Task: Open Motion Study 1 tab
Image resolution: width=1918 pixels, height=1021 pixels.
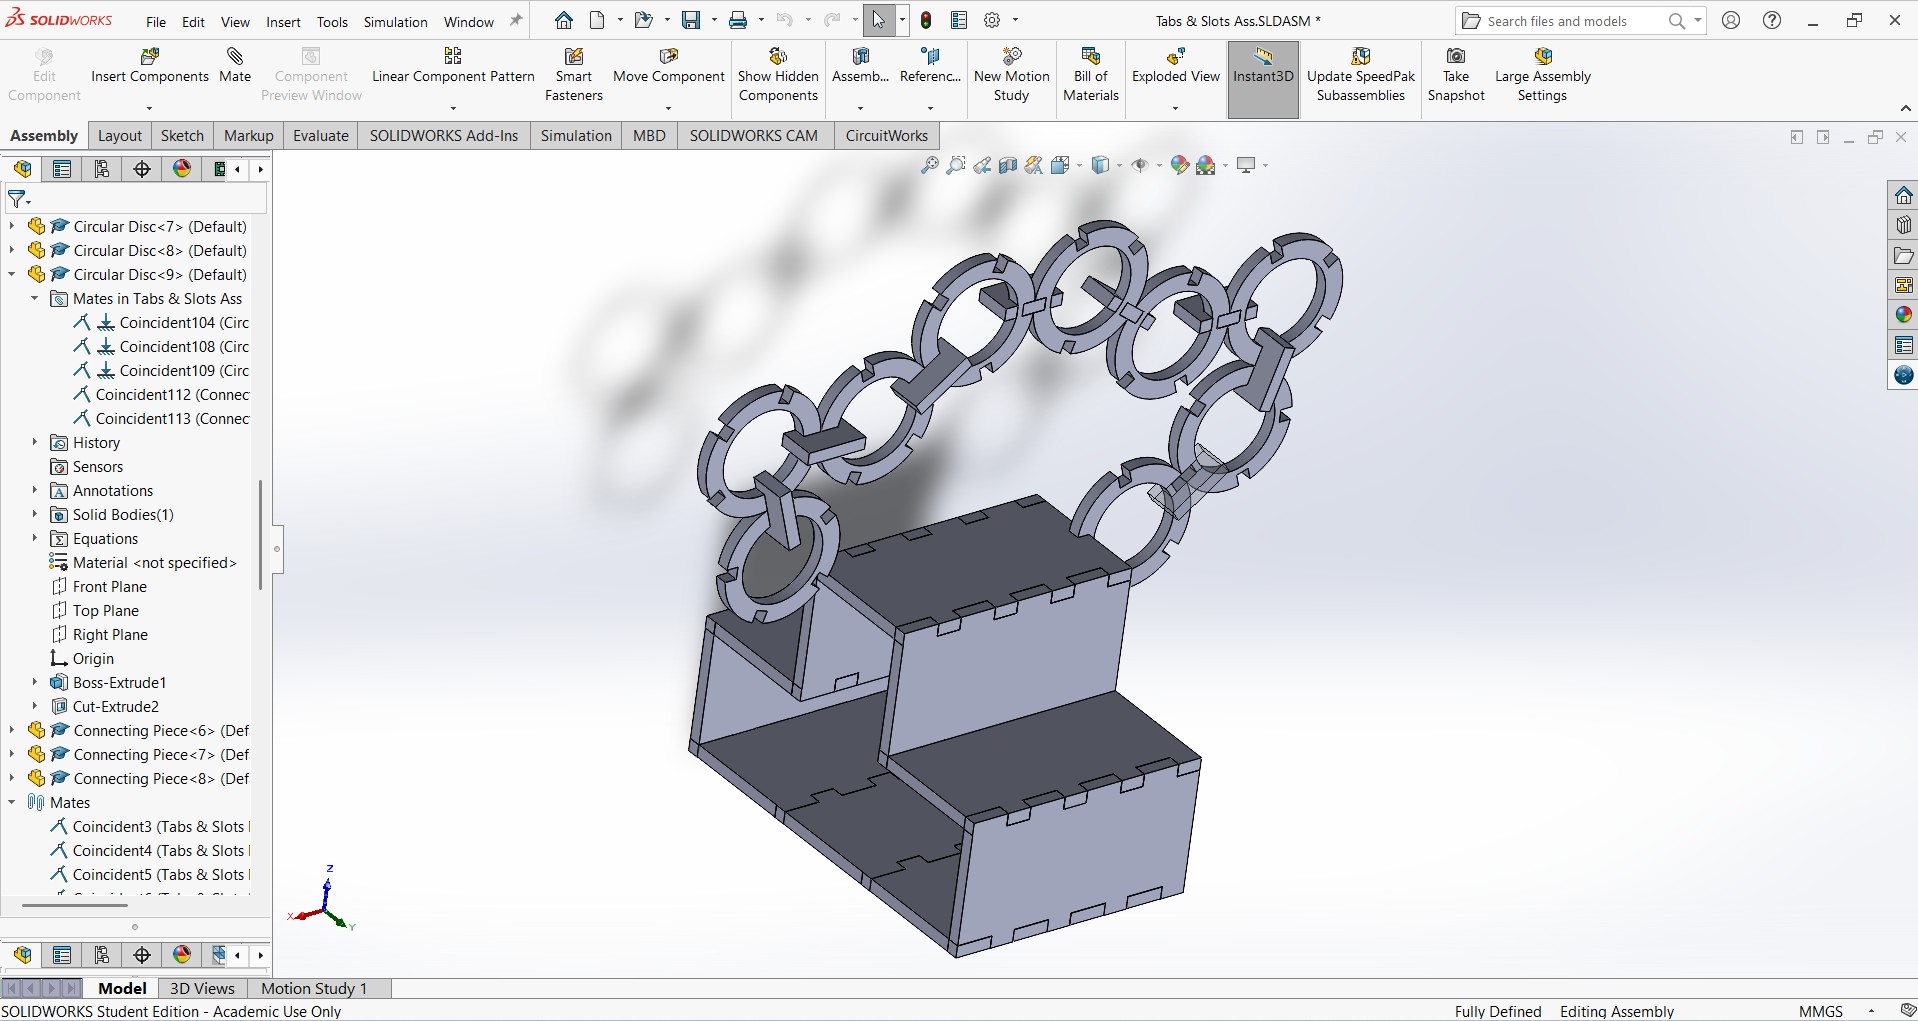Action: pyautogui.click(x=314, y=988)
